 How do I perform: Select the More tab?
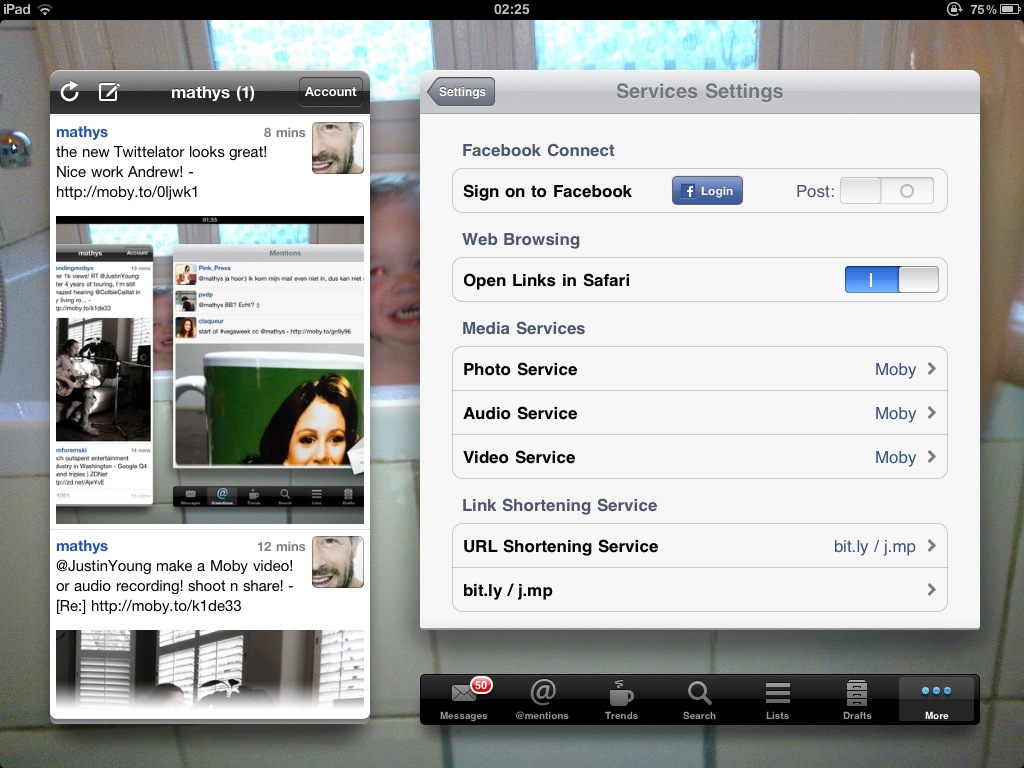pyautogui.click(x=937, y=699)
